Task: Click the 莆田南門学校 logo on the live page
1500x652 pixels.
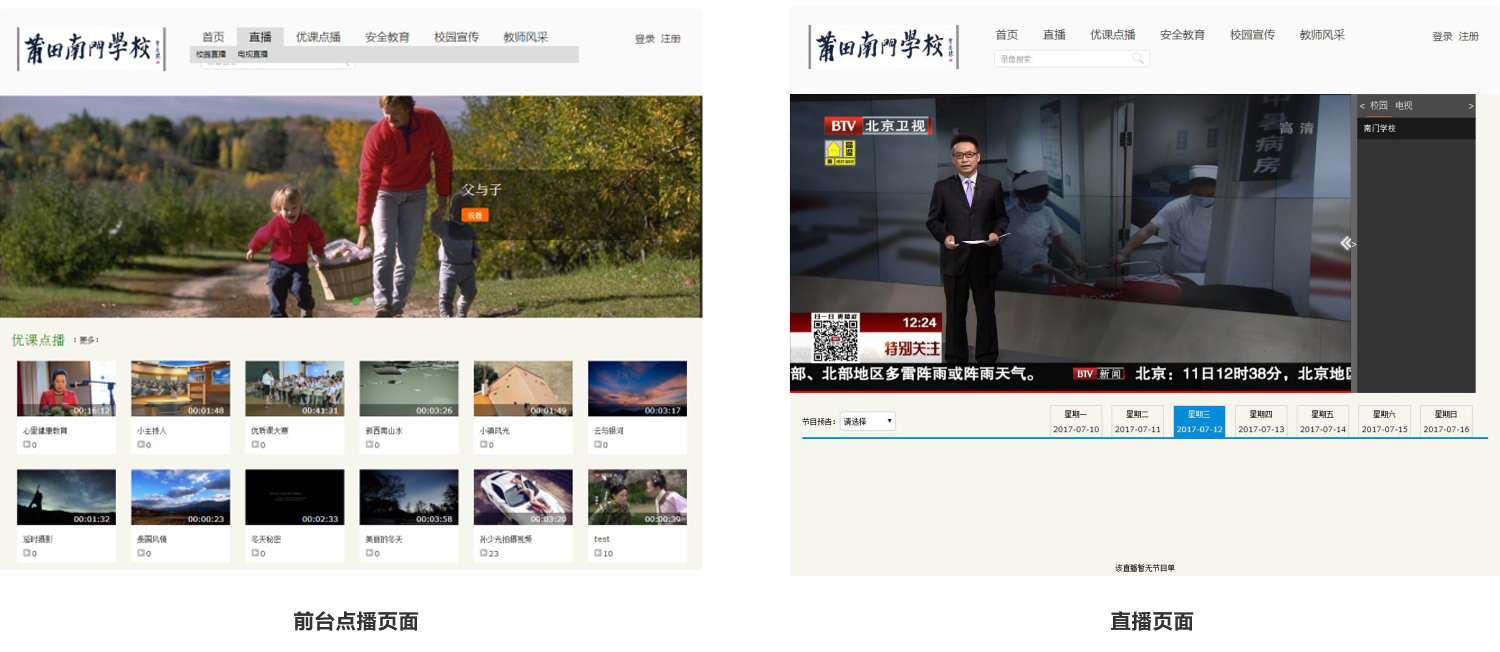Action: pyautogui.click(x=882, y=47)
